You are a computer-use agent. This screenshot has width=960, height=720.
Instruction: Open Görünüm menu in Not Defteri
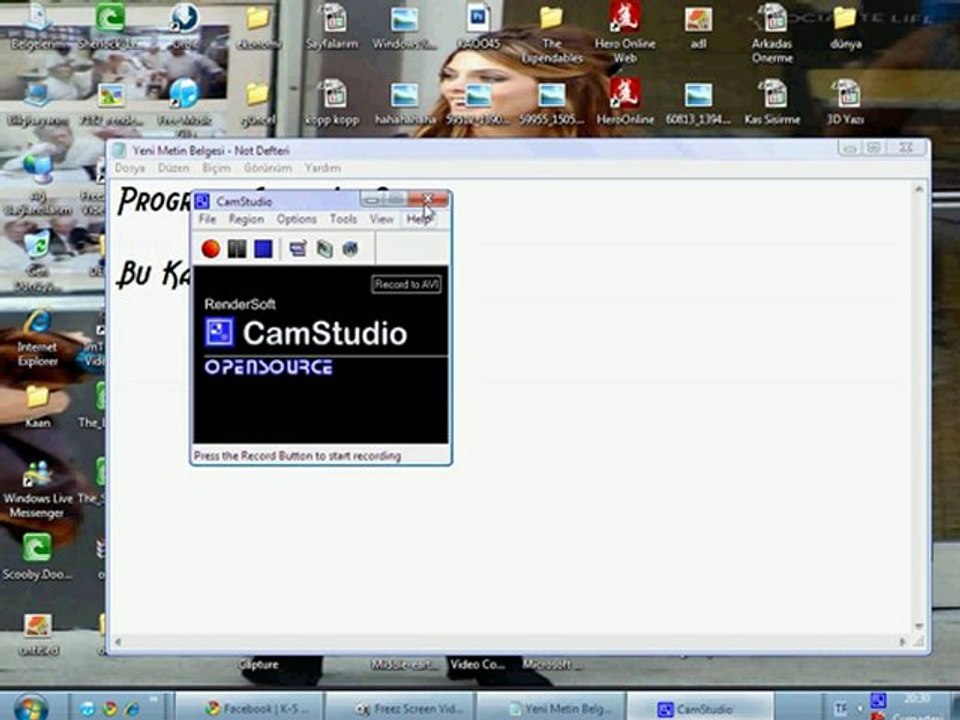(x=268, y=168)
